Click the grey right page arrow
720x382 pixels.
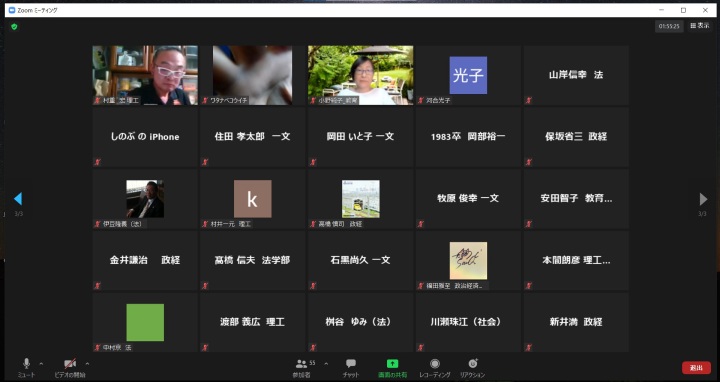click(x=703, y=199)
